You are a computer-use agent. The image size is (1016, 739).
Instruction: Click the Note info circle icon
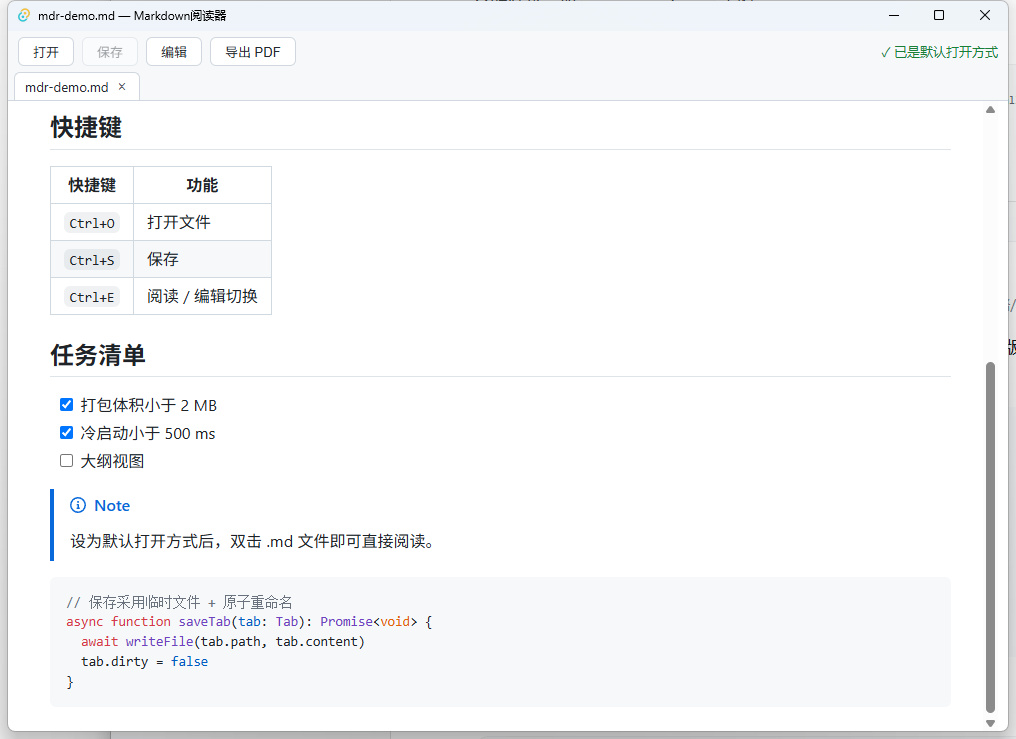point(78,505)
